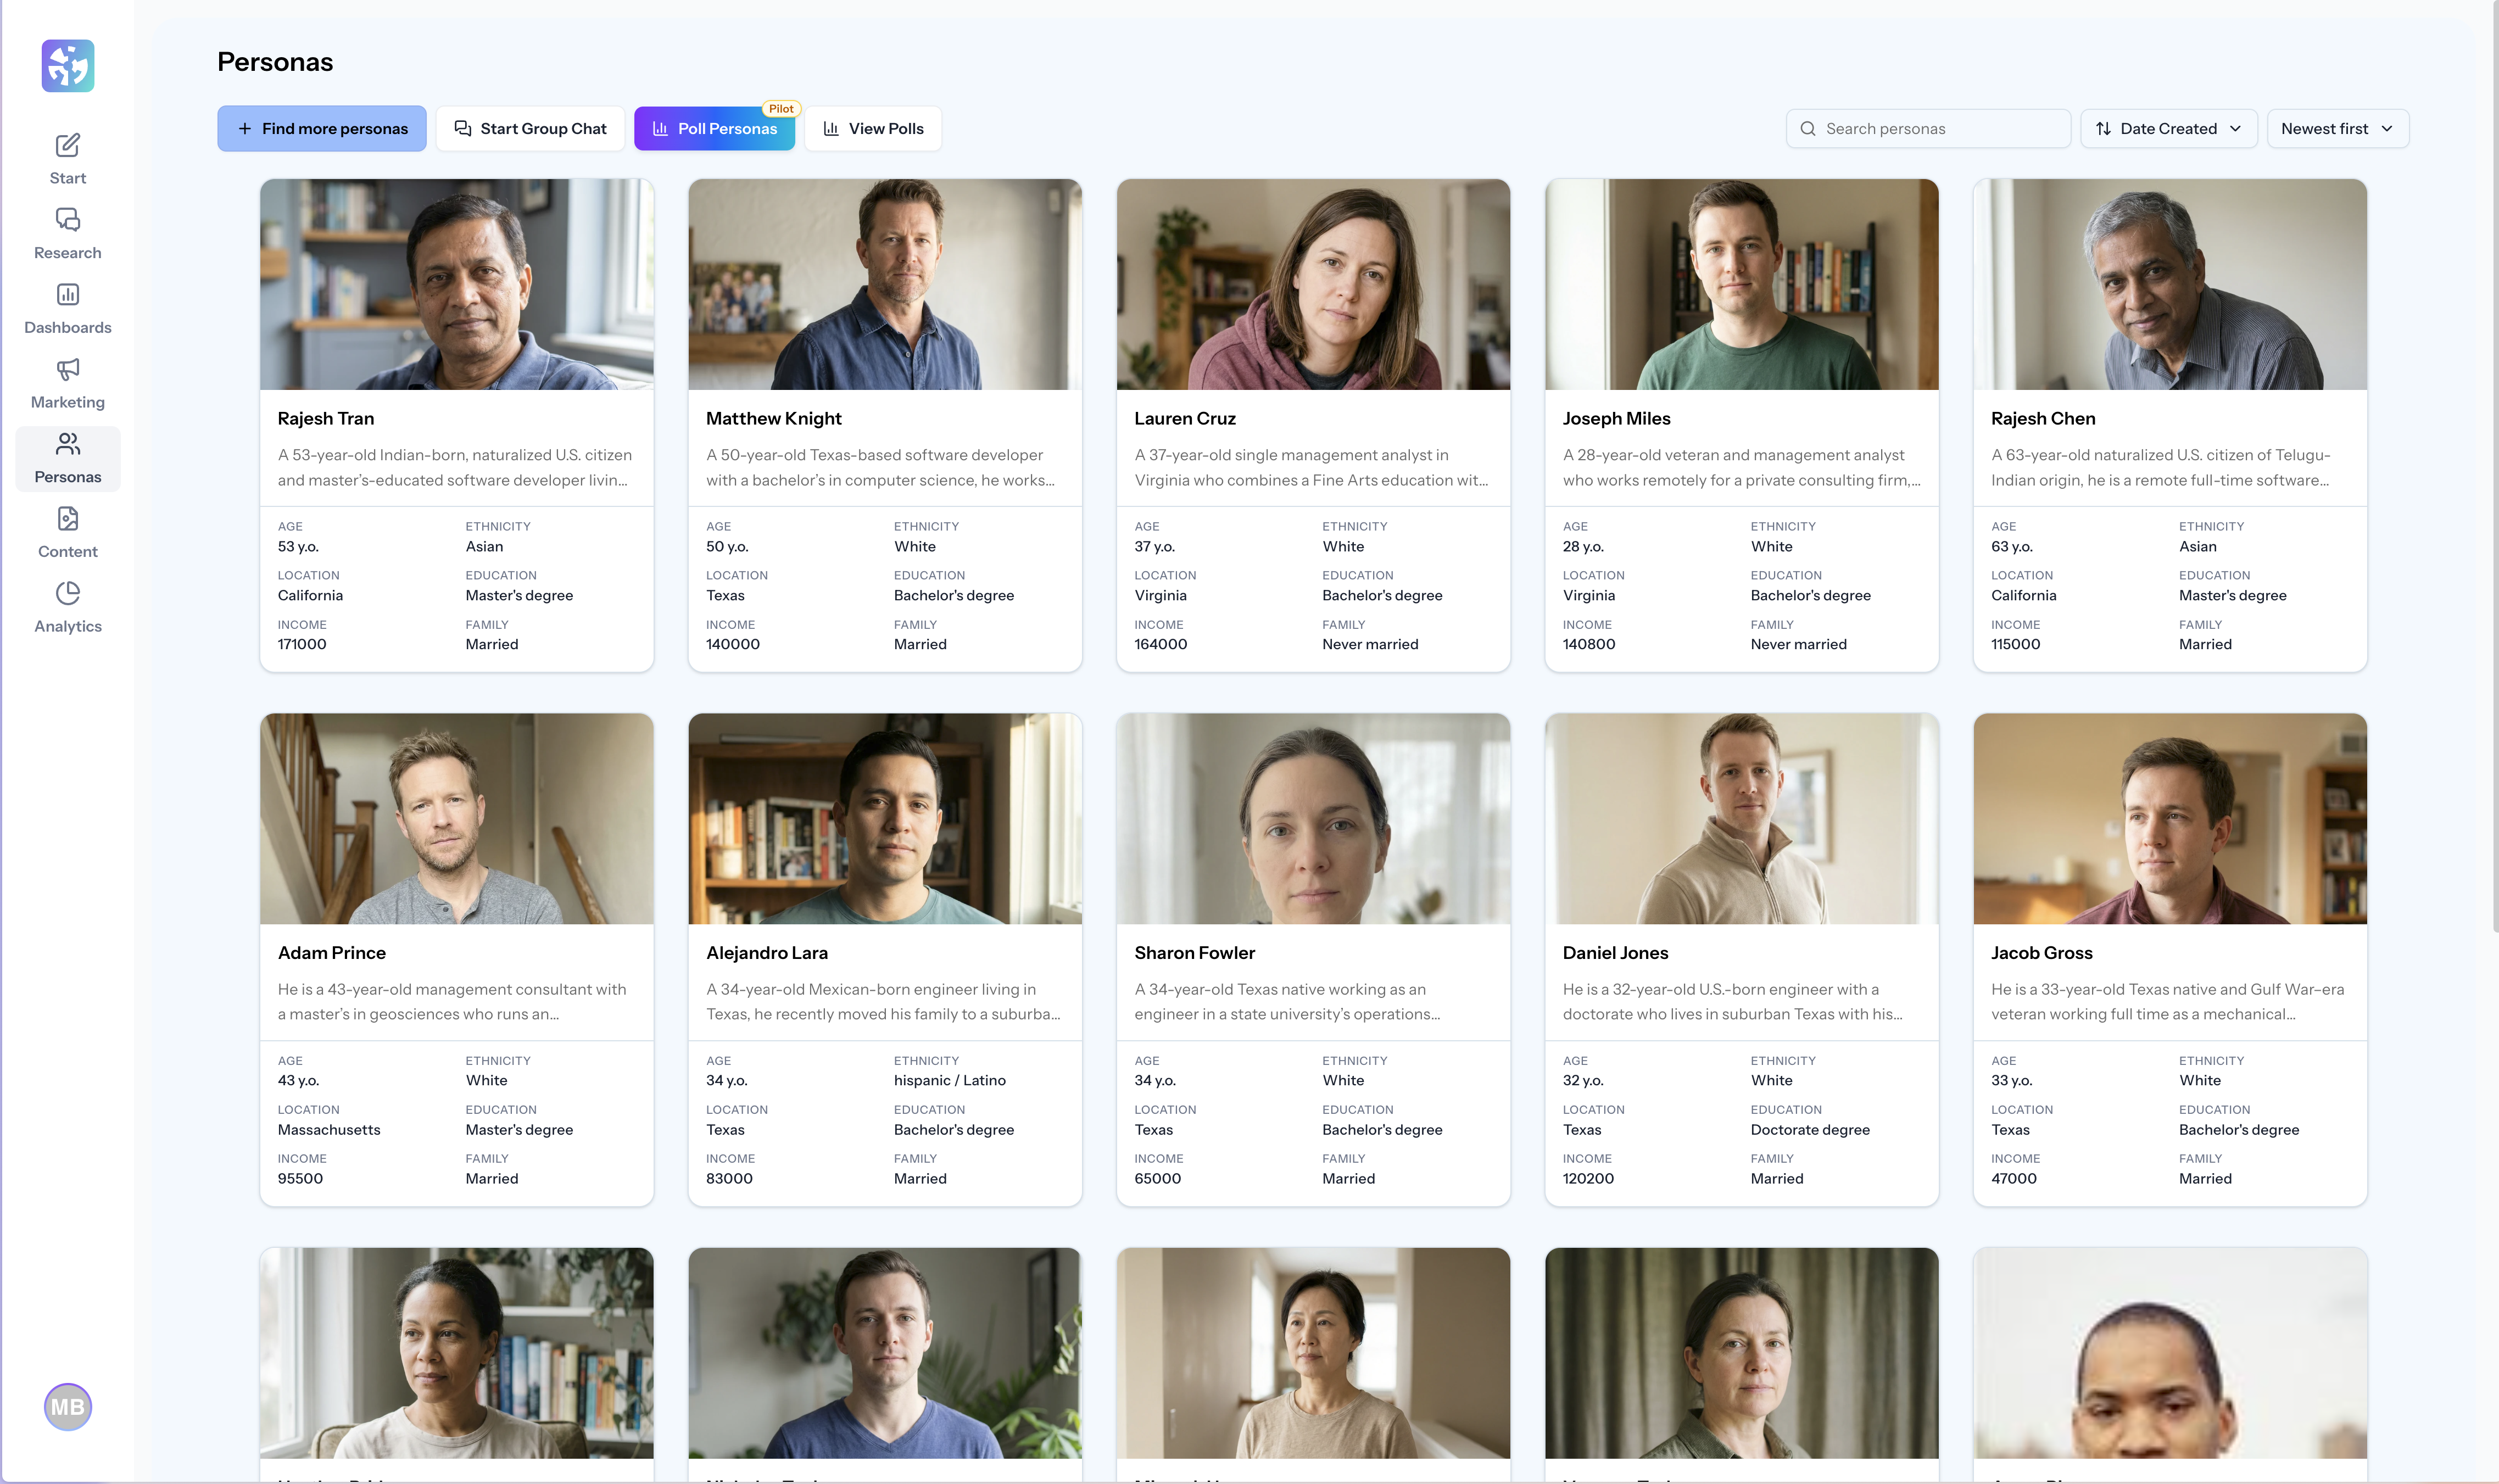Screen dimensions: 2499x1484
Task: Open the Matthew Knight persona name
Action: [x=774, y=419]
